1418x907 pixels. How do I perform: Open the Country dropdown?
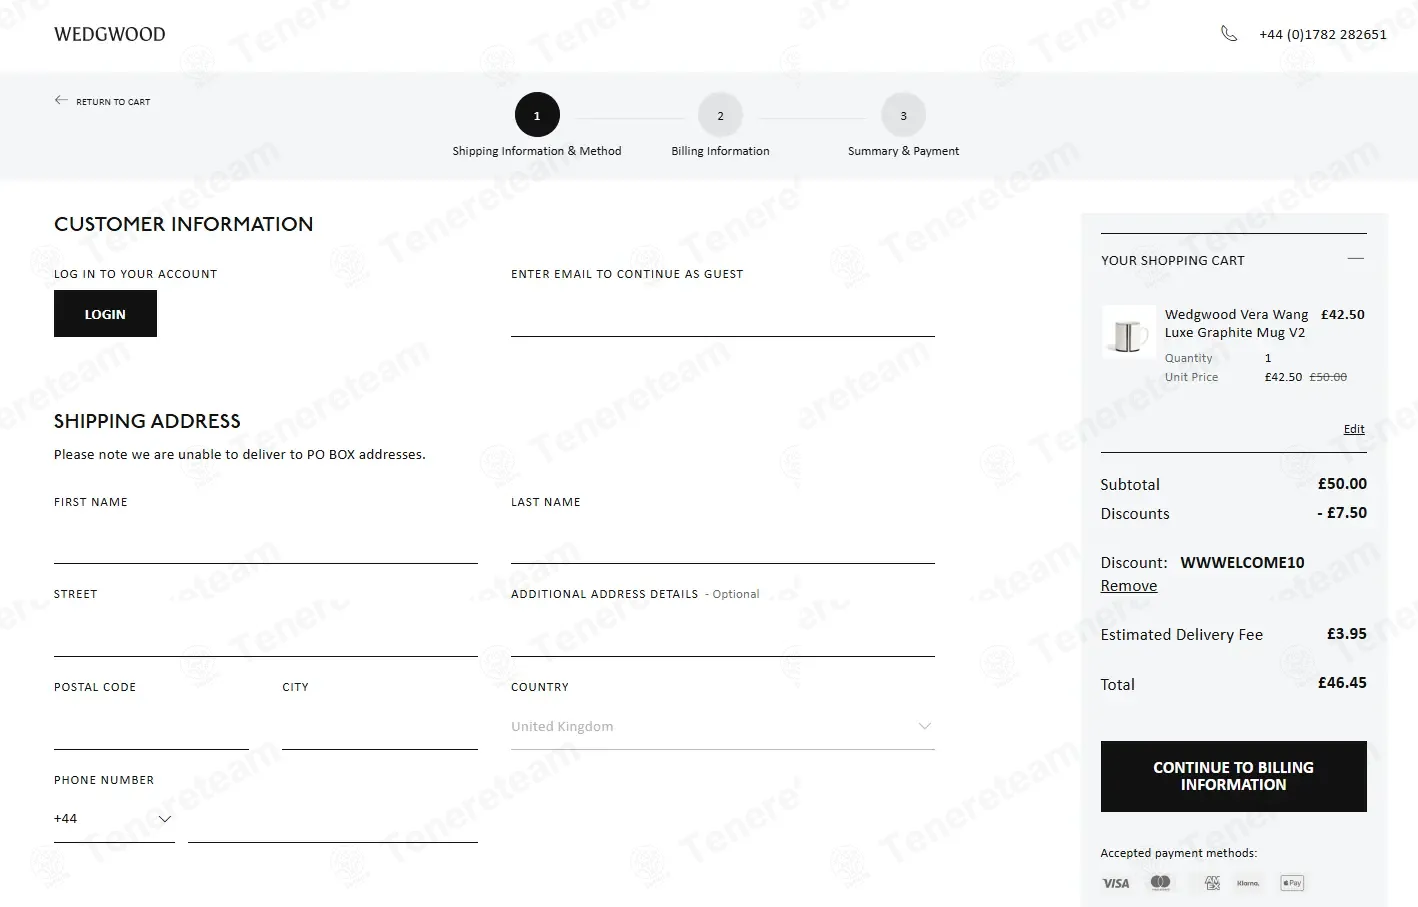tap(723, 727)
